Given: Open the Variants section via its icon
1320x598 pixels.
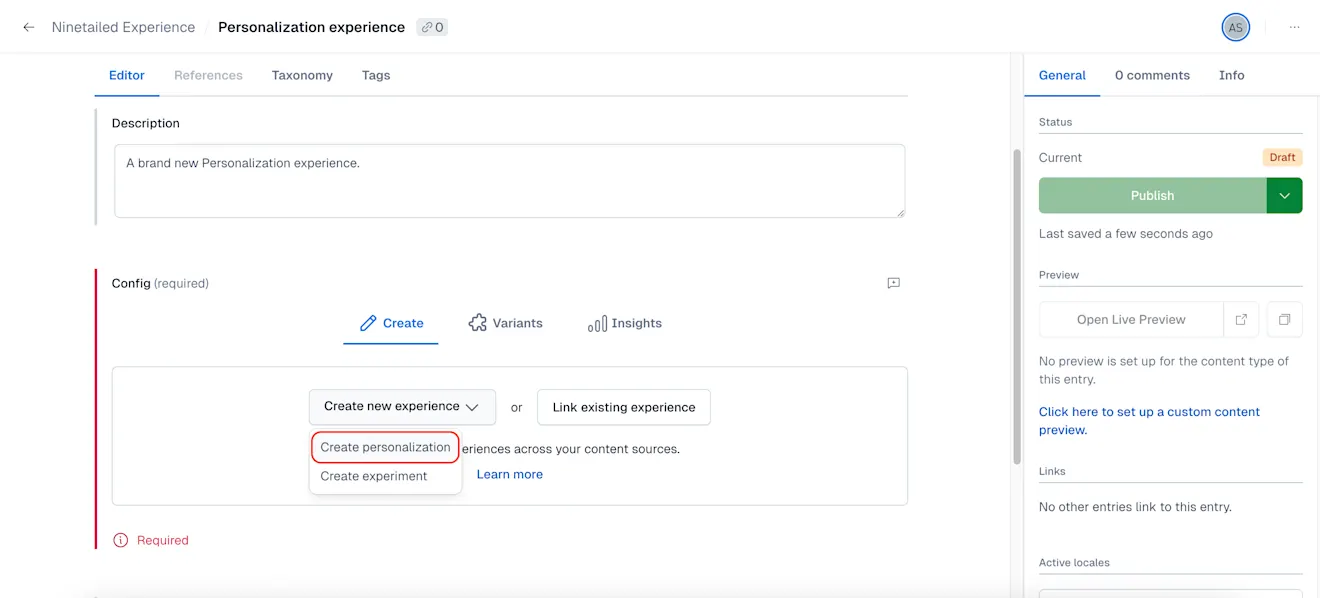Looking at the screenshot, I should [477, 322].
